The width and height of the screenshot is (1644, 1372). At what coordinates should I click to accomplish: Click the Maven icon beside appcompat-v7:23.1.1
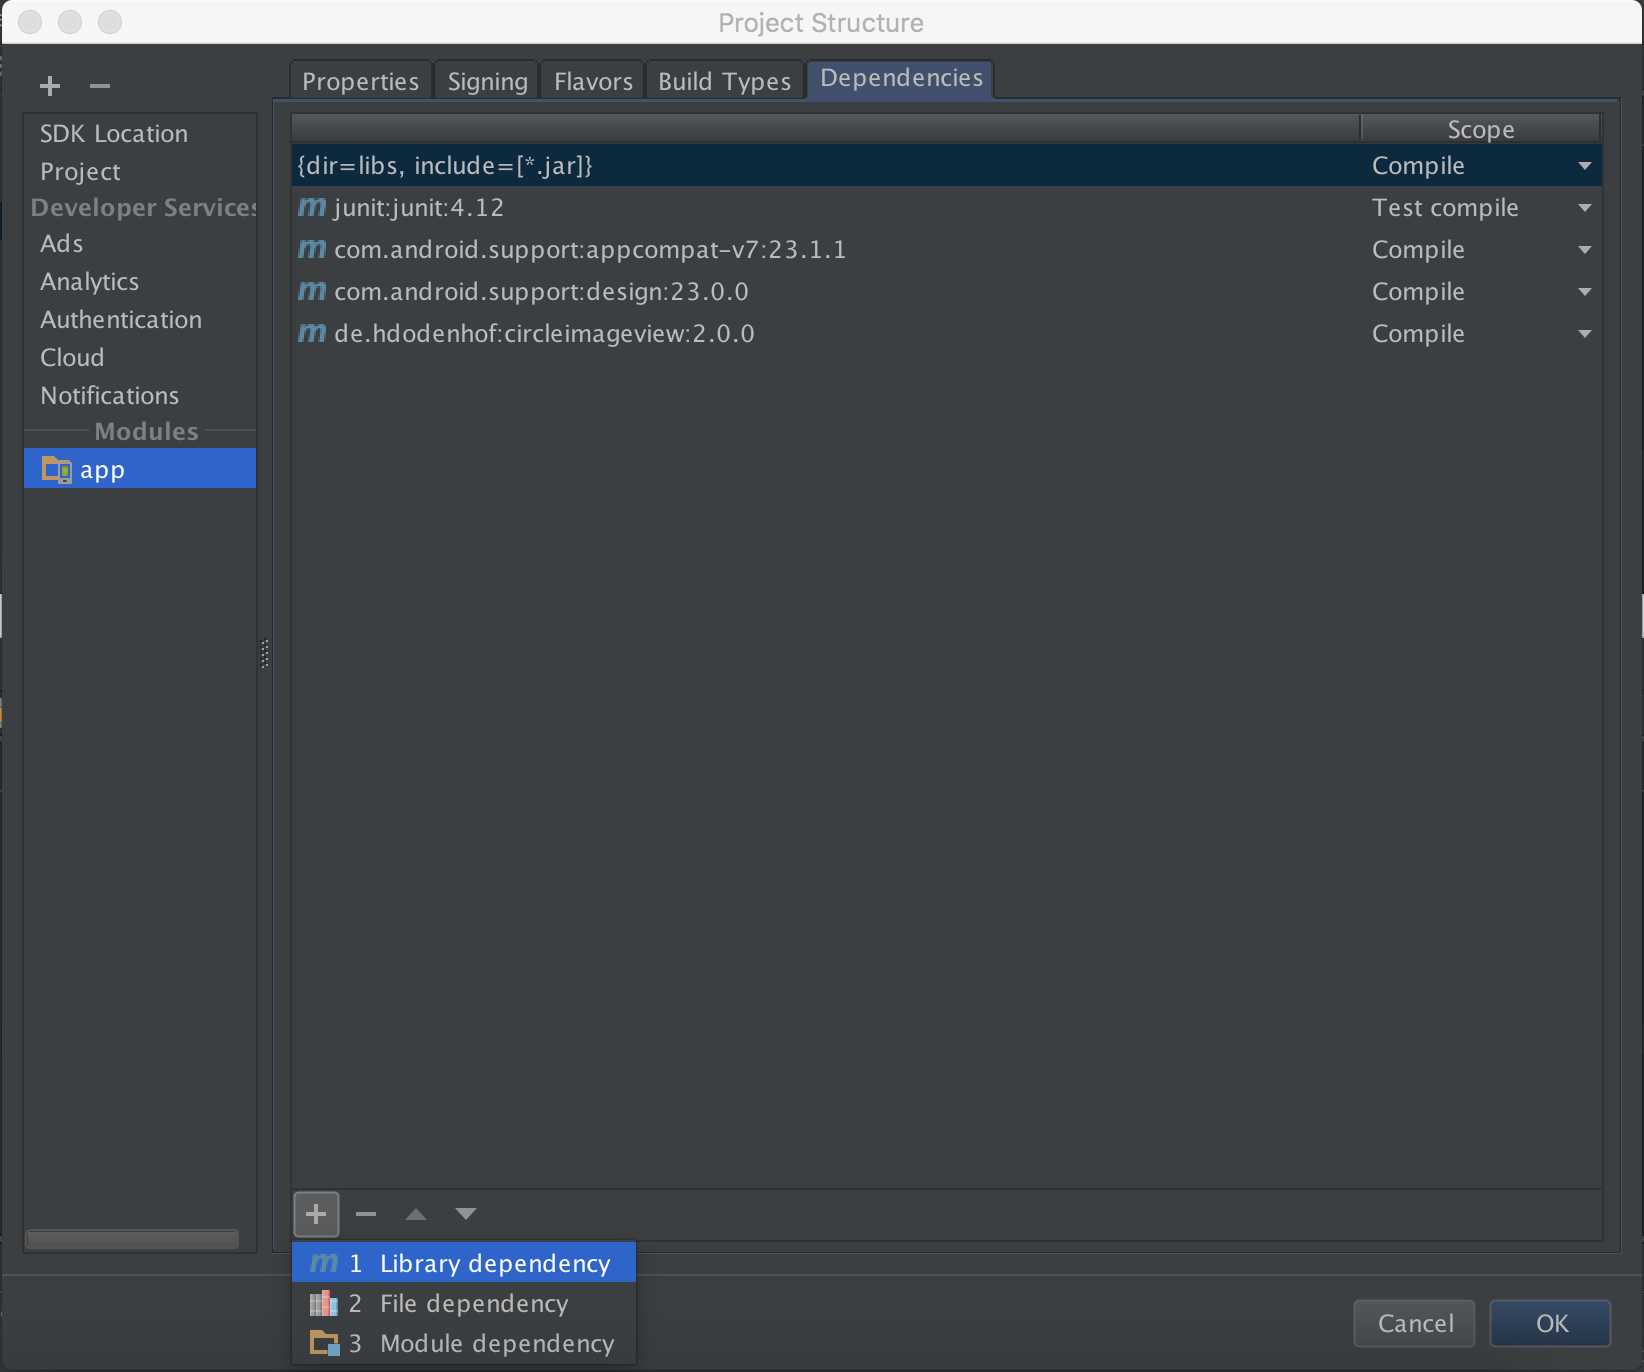(312, 249)
